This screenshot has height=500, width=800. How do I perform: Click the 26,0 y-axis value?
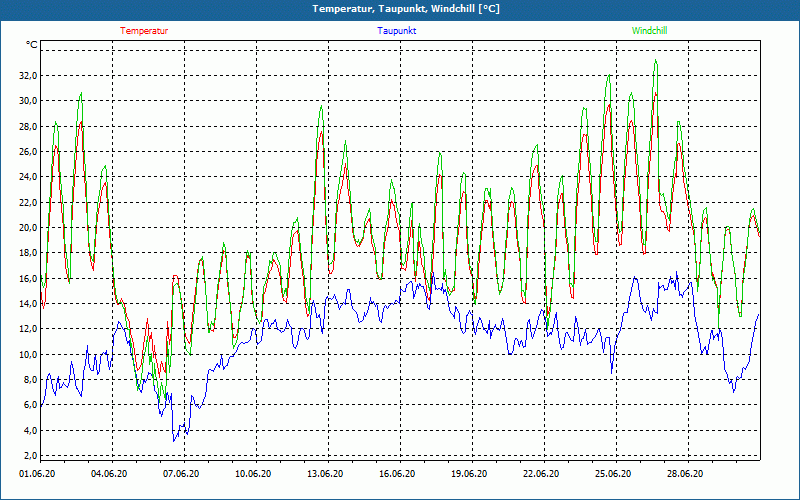coord(28,152)
